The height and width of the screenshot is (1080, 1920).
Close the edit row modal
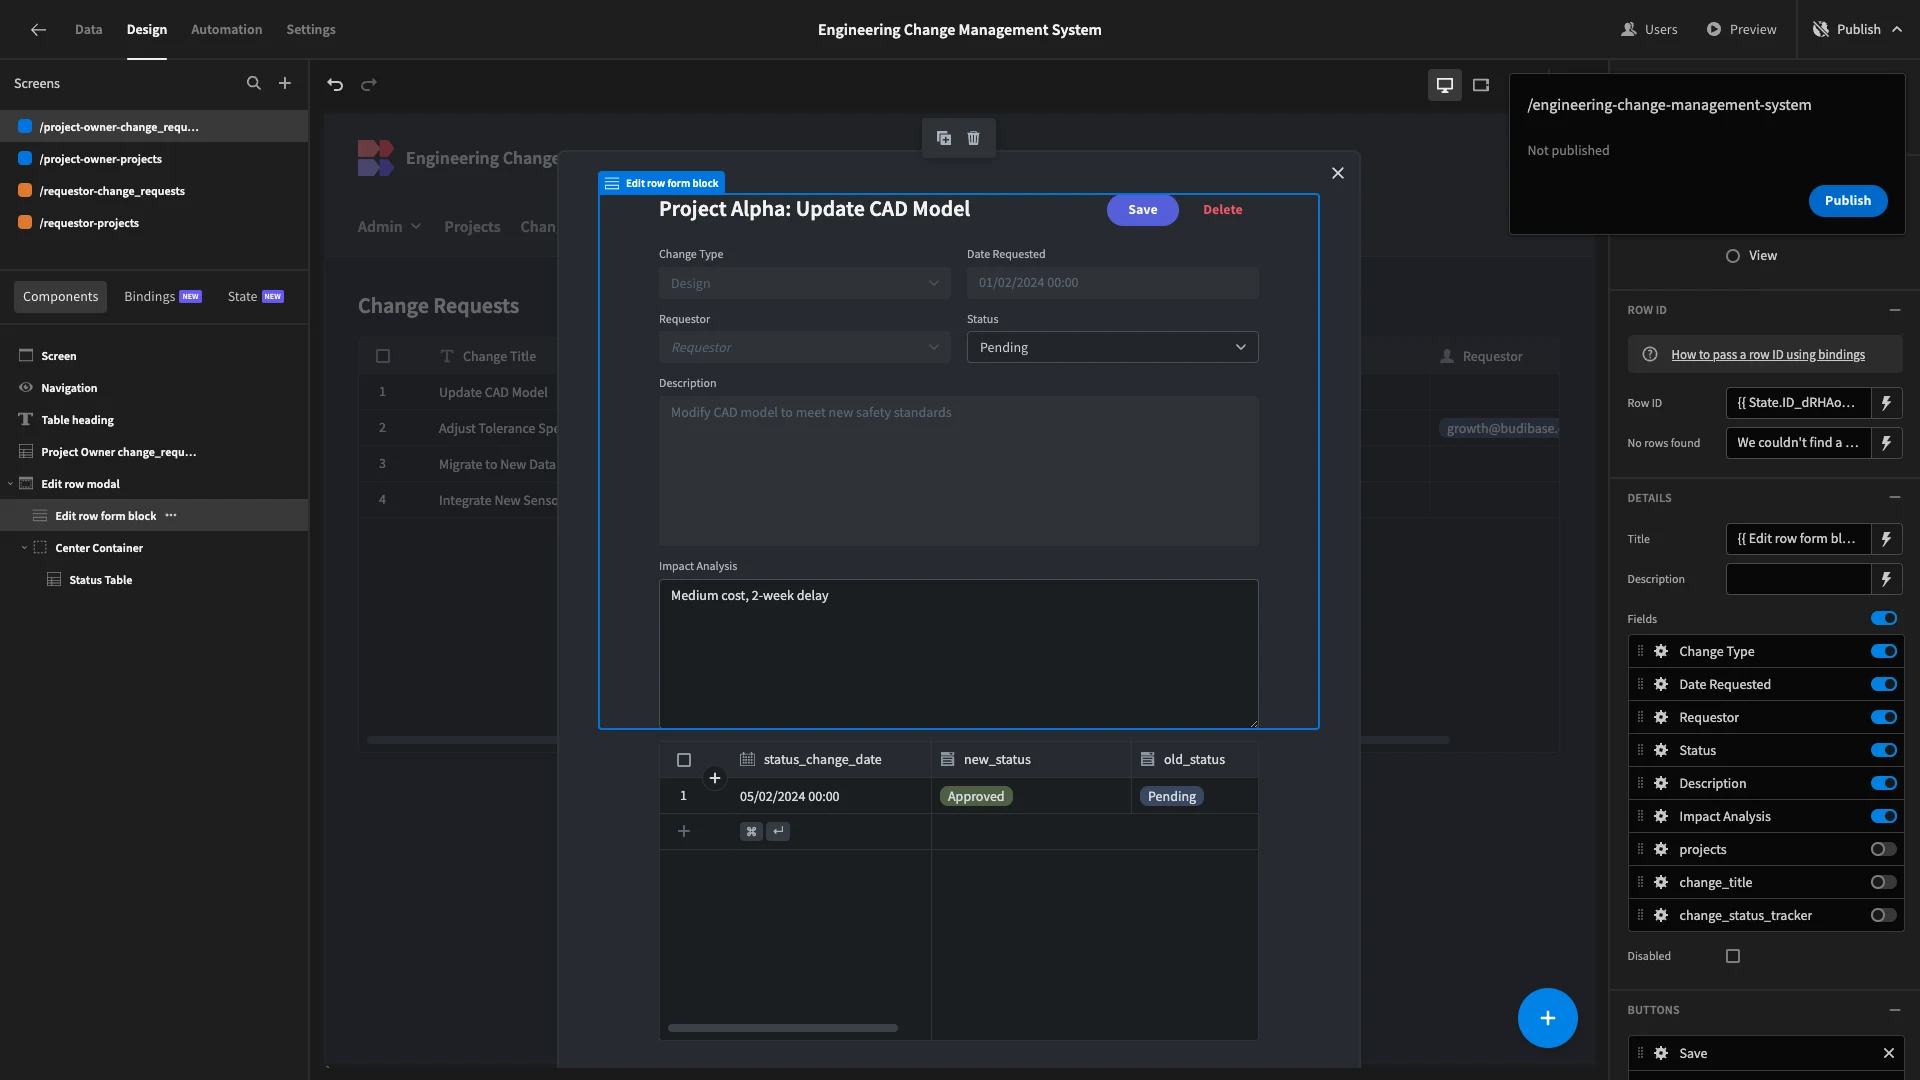tap(1337, 173)
